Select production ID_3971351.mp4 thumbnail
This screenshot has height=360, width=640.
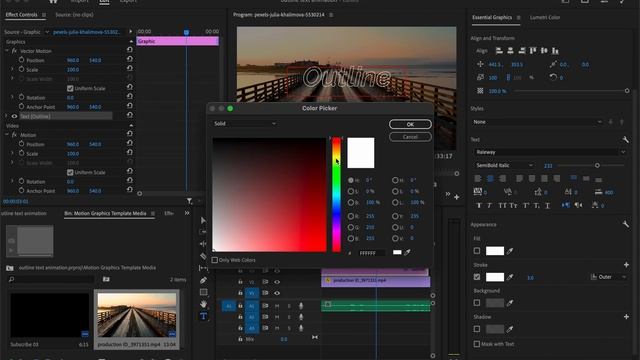[137, 315]
